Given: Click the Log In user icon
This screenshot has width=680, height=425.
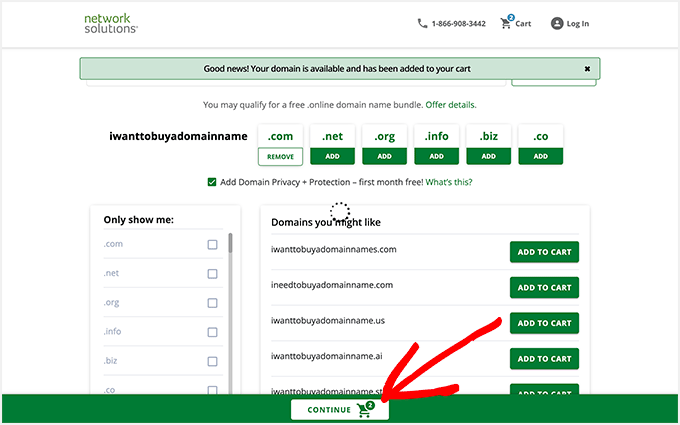Looking at the screenshot, I should point(557,23).
